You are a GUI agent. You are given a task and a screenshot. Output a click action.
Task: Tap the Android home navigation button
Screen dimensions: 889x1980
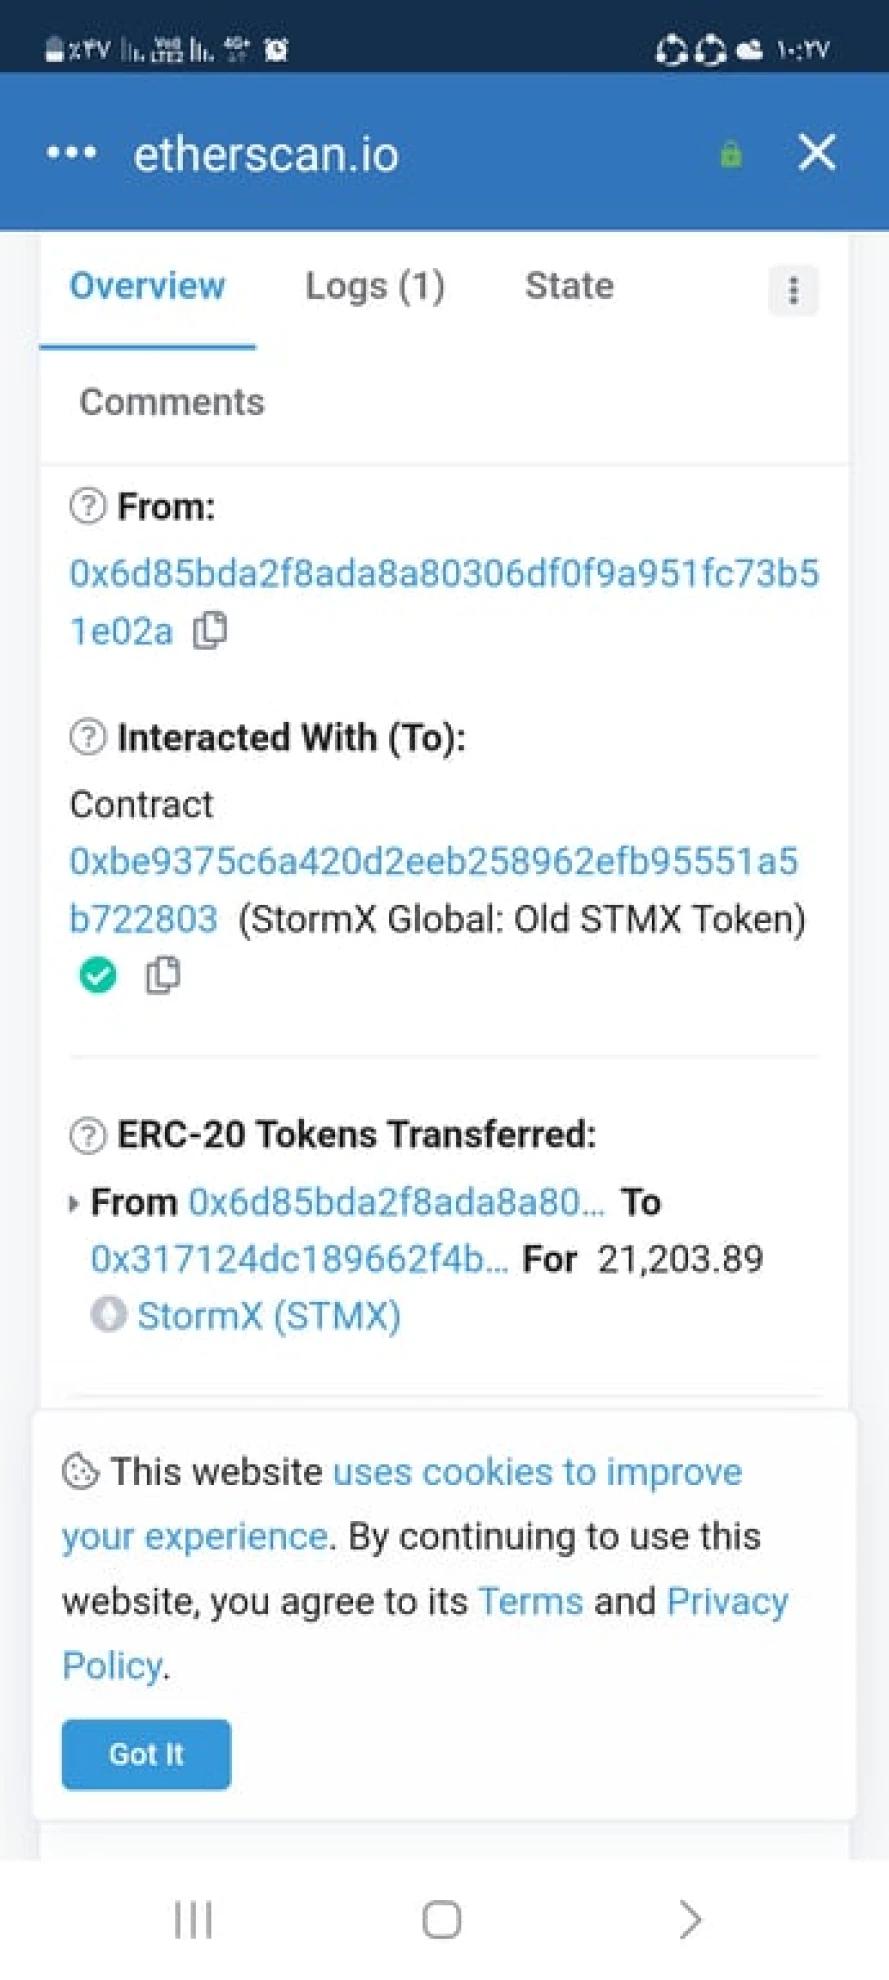click(x=442, y=1919)
